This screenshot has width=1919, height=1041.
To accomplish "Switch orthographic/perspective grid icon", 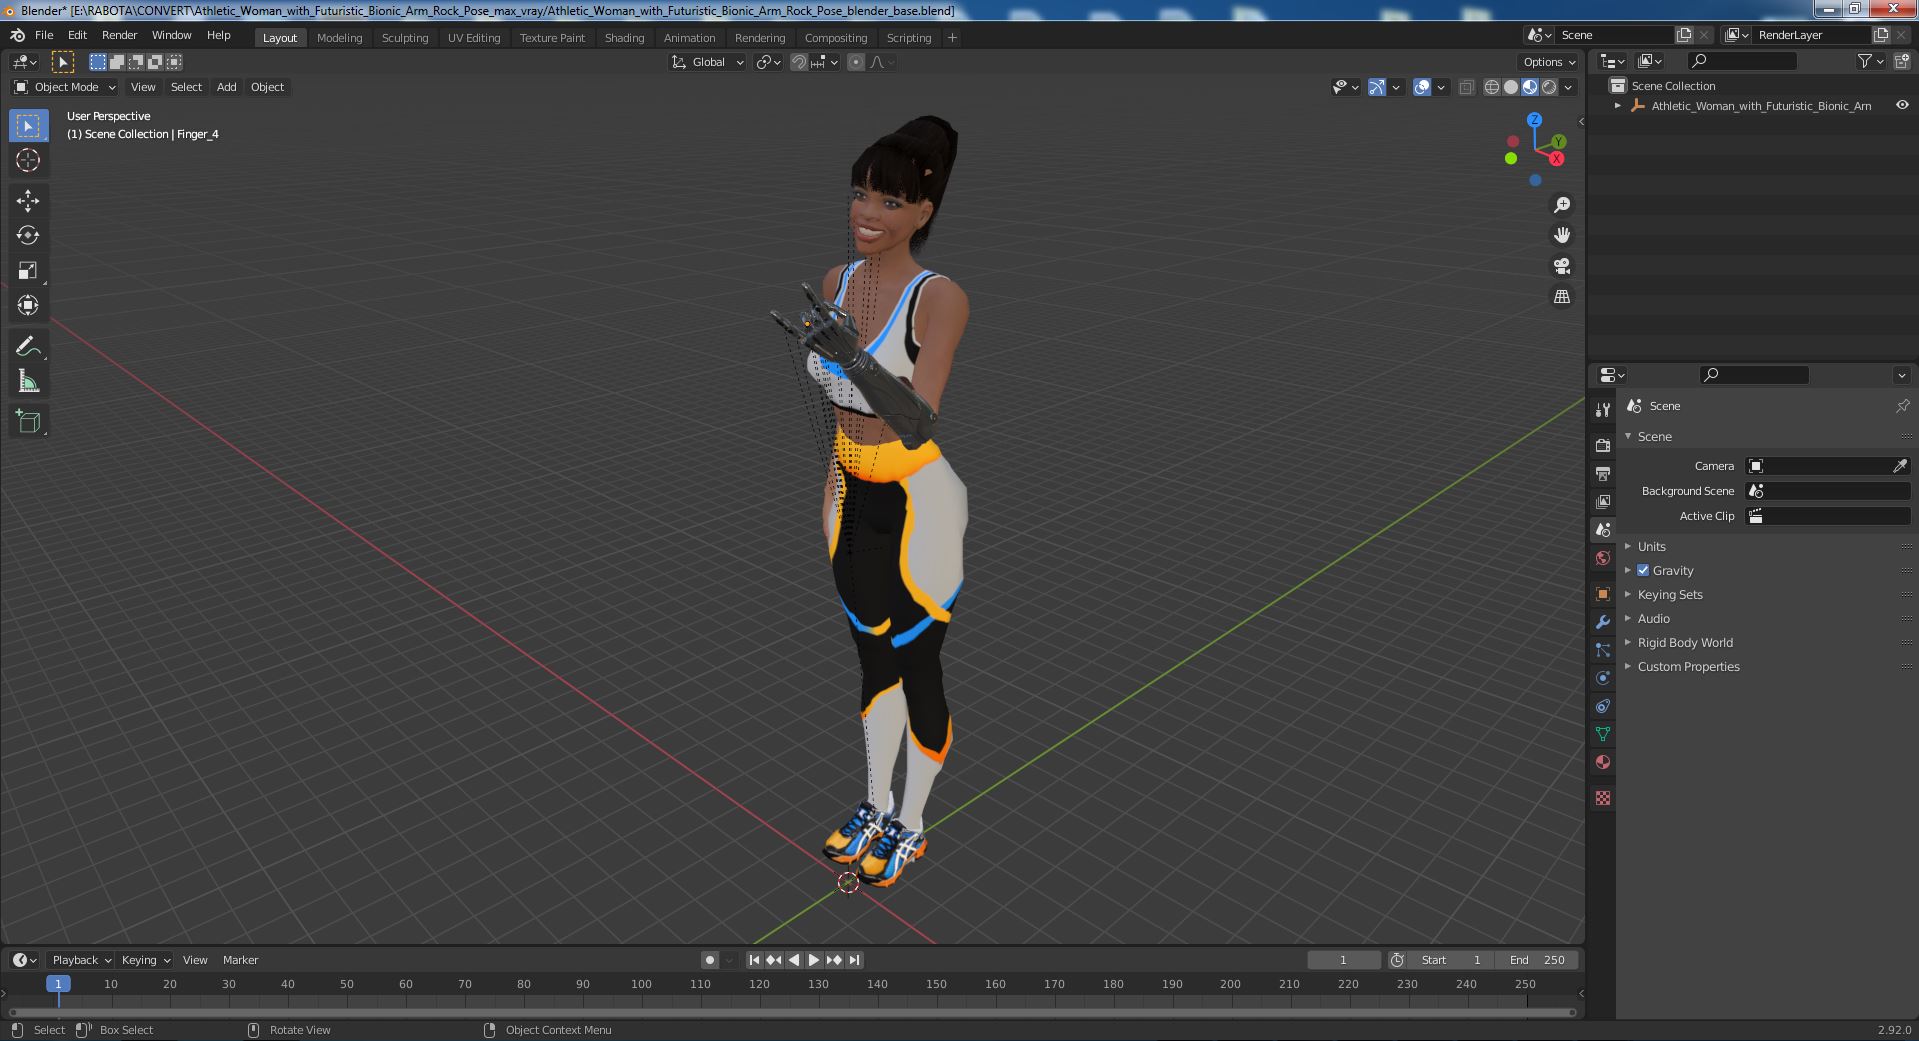I will 1561,297.
